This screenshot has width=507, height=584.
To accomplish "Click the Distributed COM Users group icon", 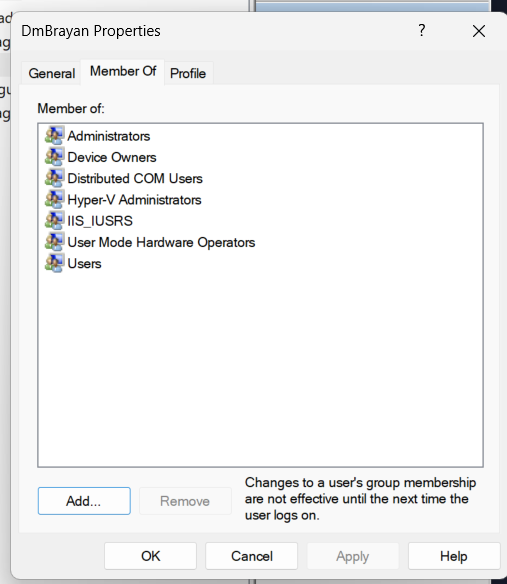I will click(54, 178).
